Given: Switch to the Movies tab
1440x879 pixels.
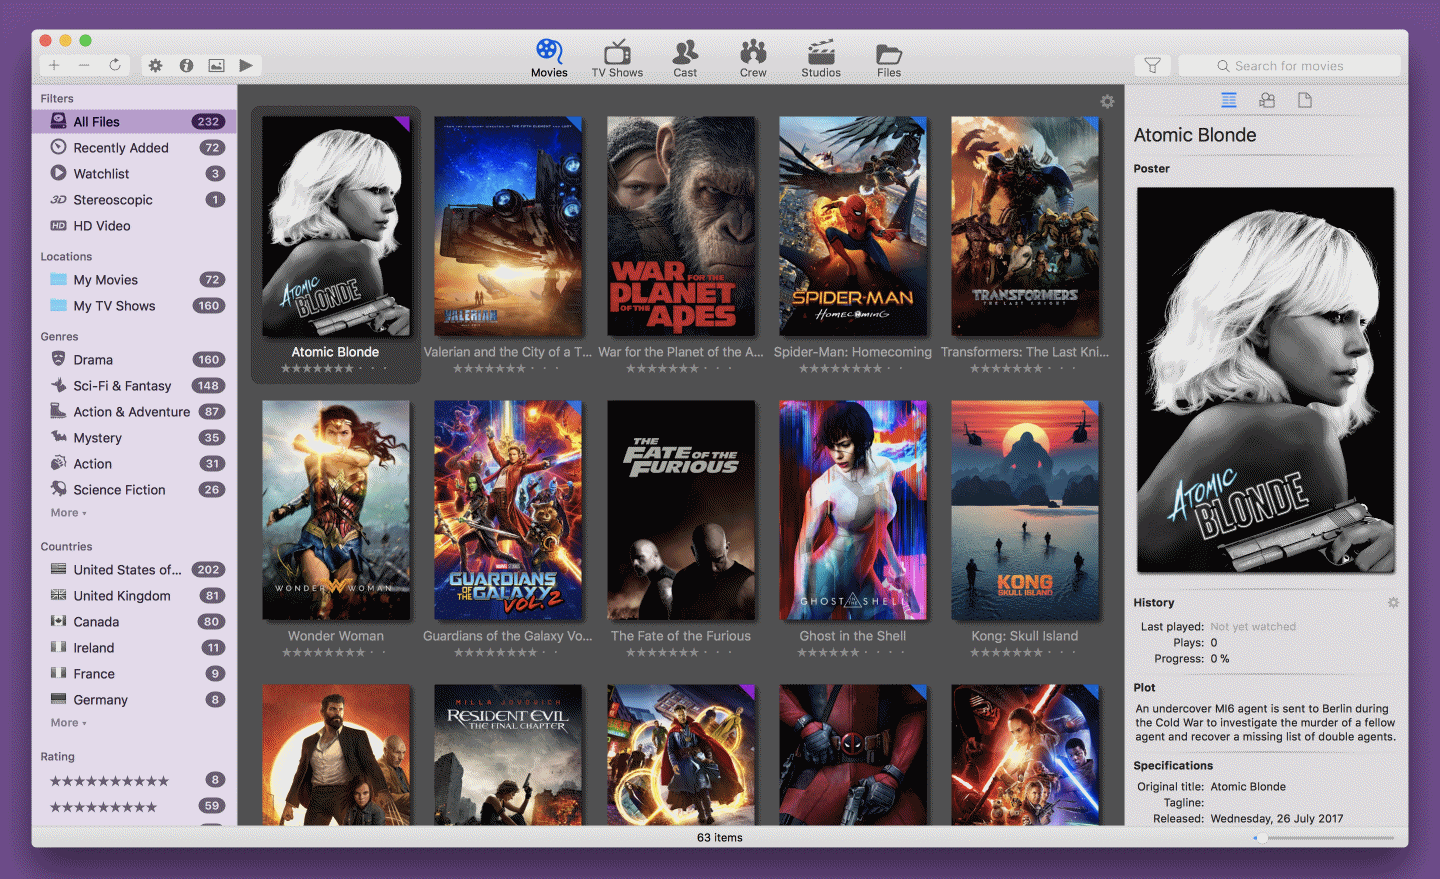Looking at the screenshot, I should pos(549,58).
